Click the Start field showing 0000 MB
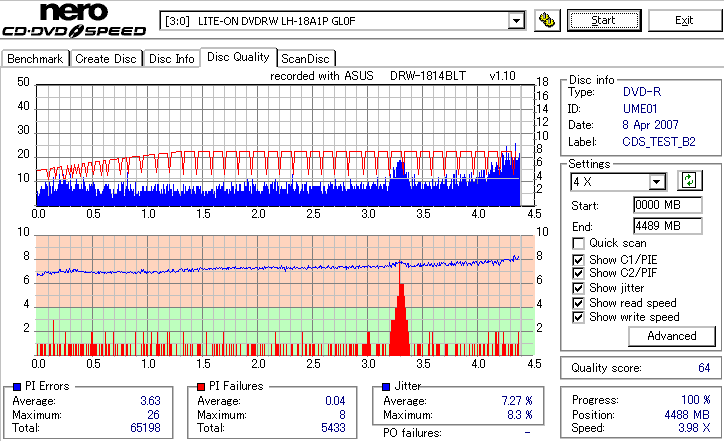The height and width of the screenshot is (441, 724). [x=668, y=205]
